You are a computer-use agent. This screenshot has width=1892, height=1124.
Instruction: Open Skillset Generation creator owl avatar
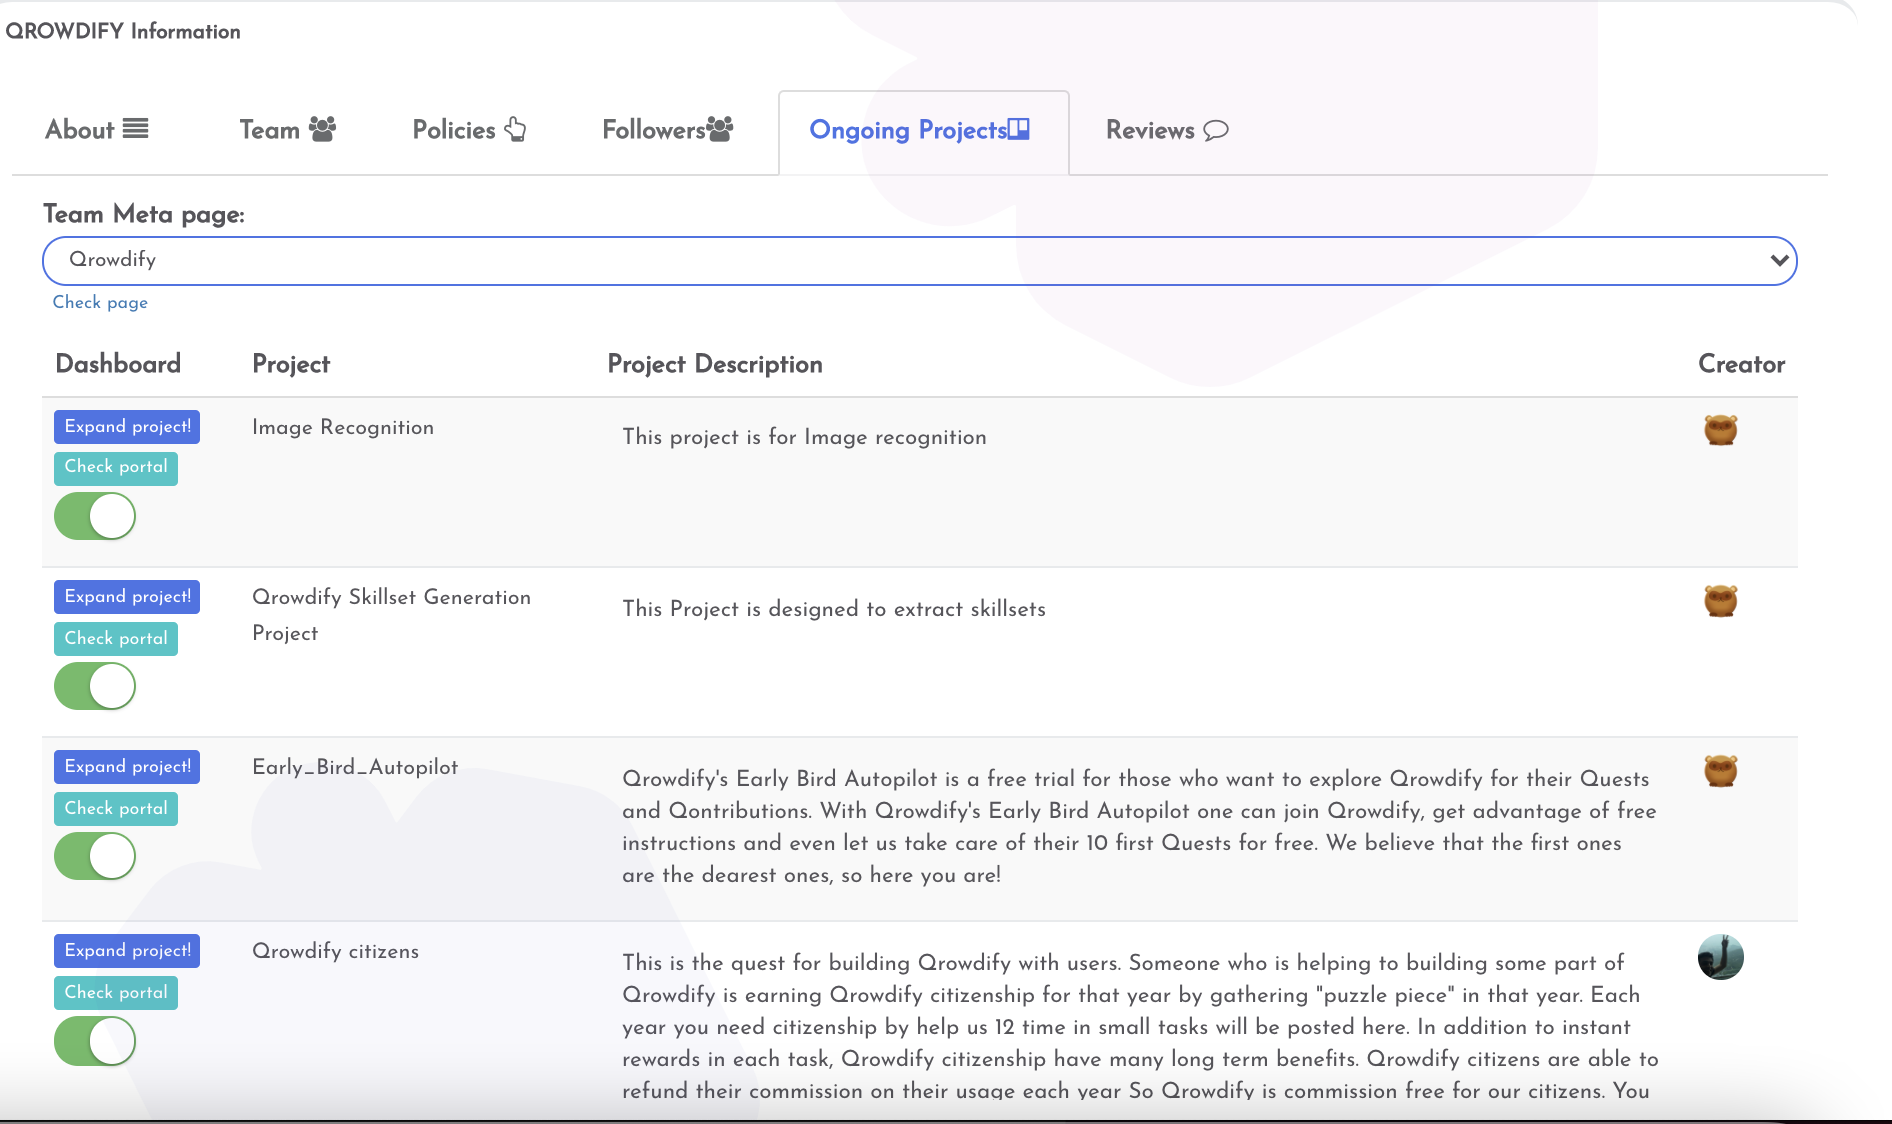pos(1720,601)
